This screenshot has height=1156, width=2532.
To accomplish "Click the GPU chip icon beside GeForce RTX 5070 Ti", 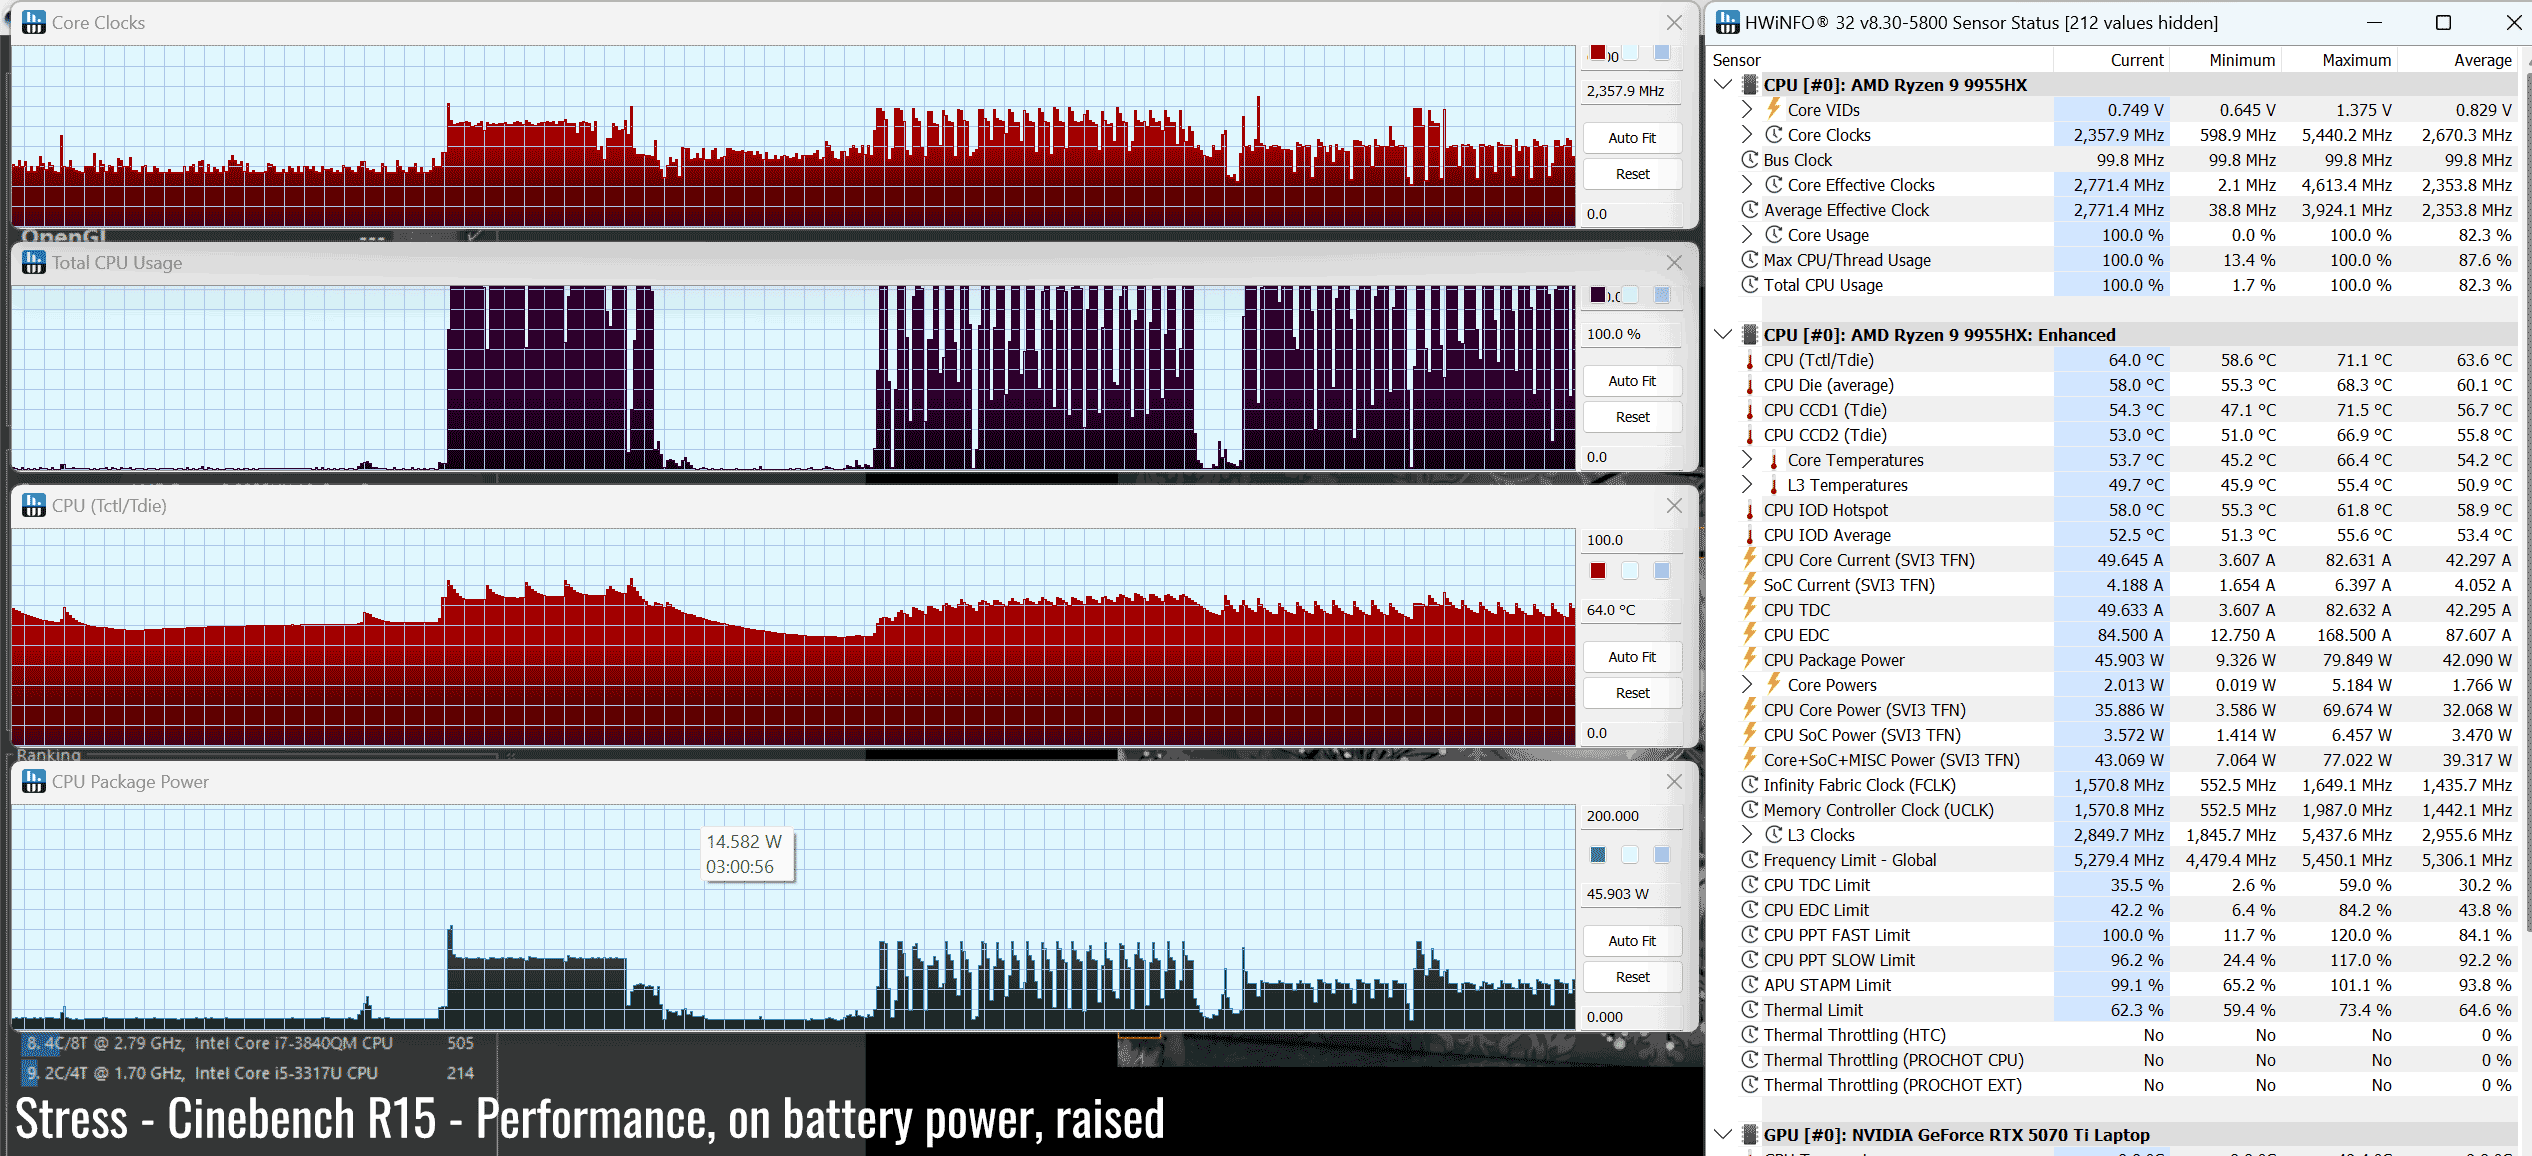I will tap(1750, 1134).
